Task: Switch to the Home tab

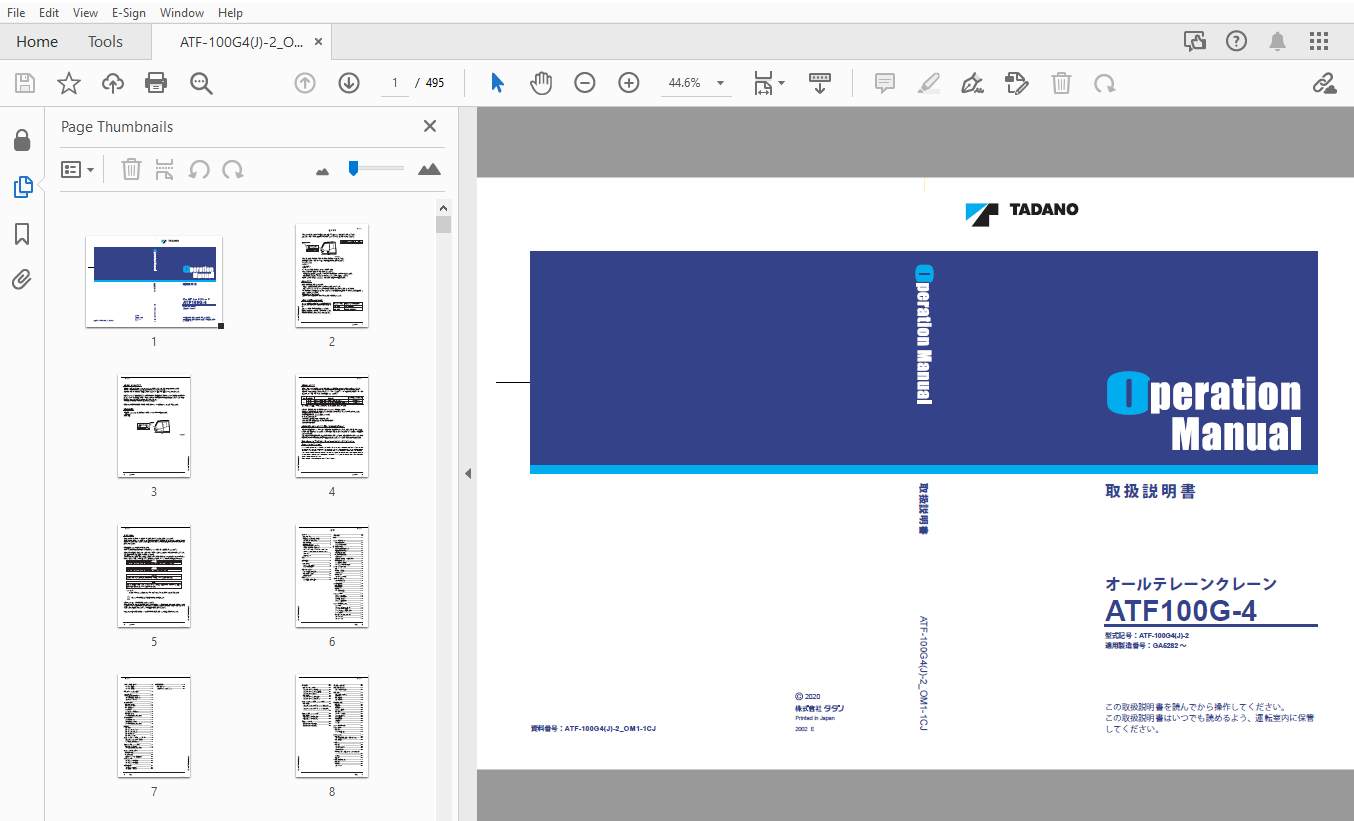Action: (37, 42)
